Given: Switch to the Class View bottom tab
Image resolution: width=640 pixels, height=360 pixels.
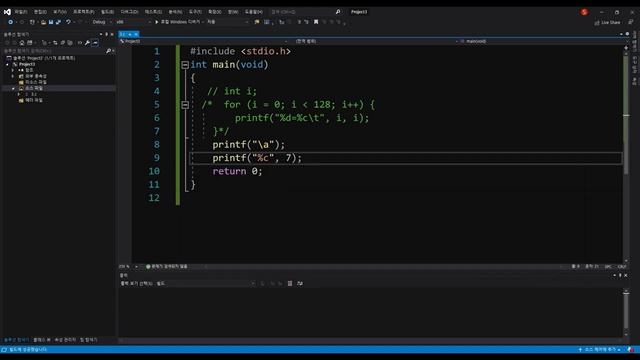Looking at the screenshot, I should pos(42,340).
